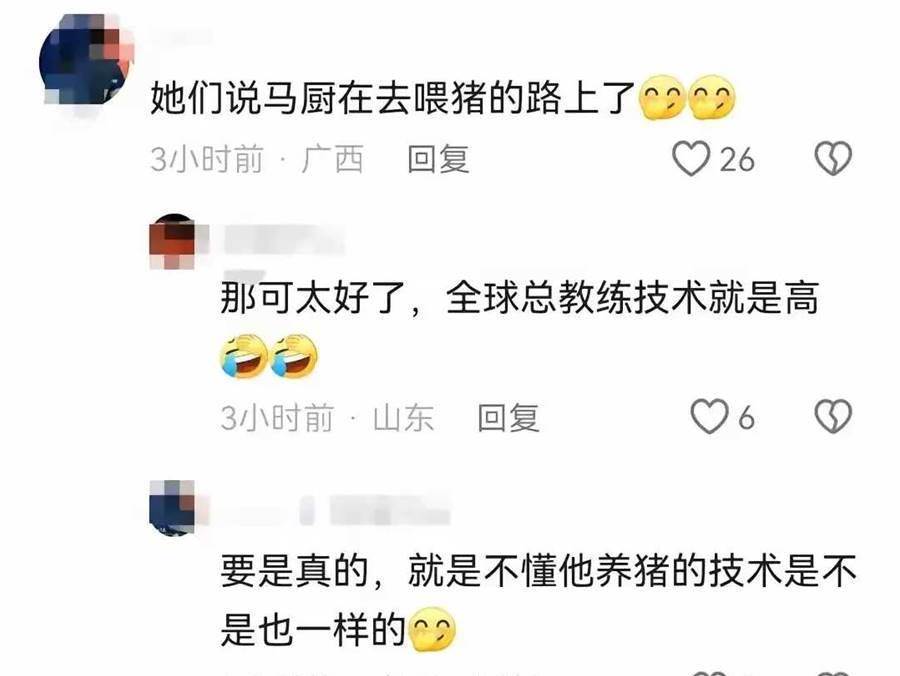Open the Shandong replier's blurred username

[x=284, y=240]
